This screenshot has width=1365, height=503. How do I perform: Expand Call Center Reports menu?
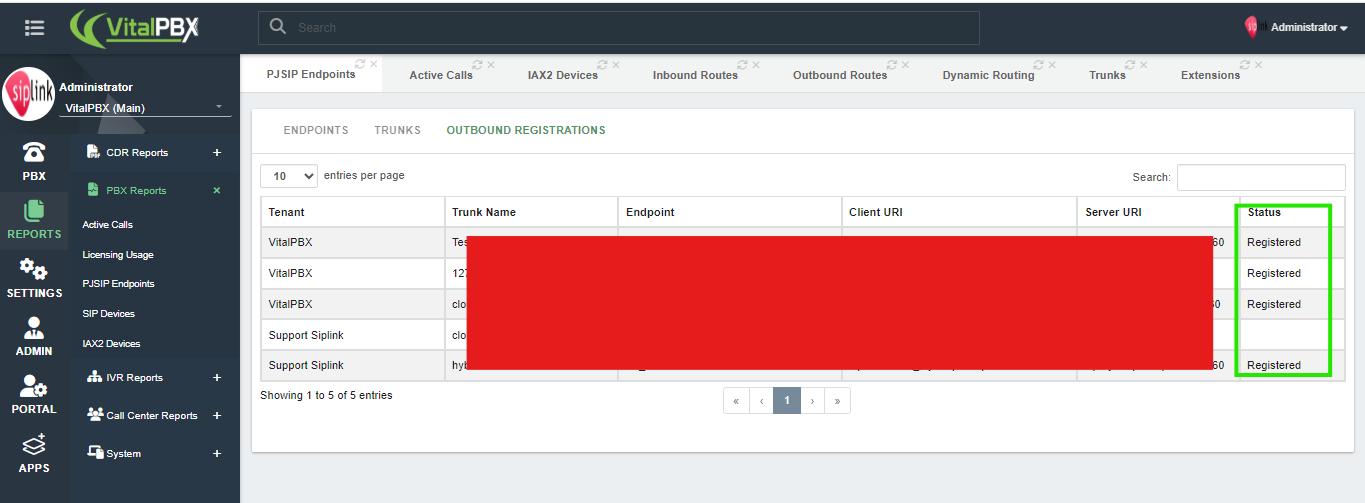[x=217, y=416]
